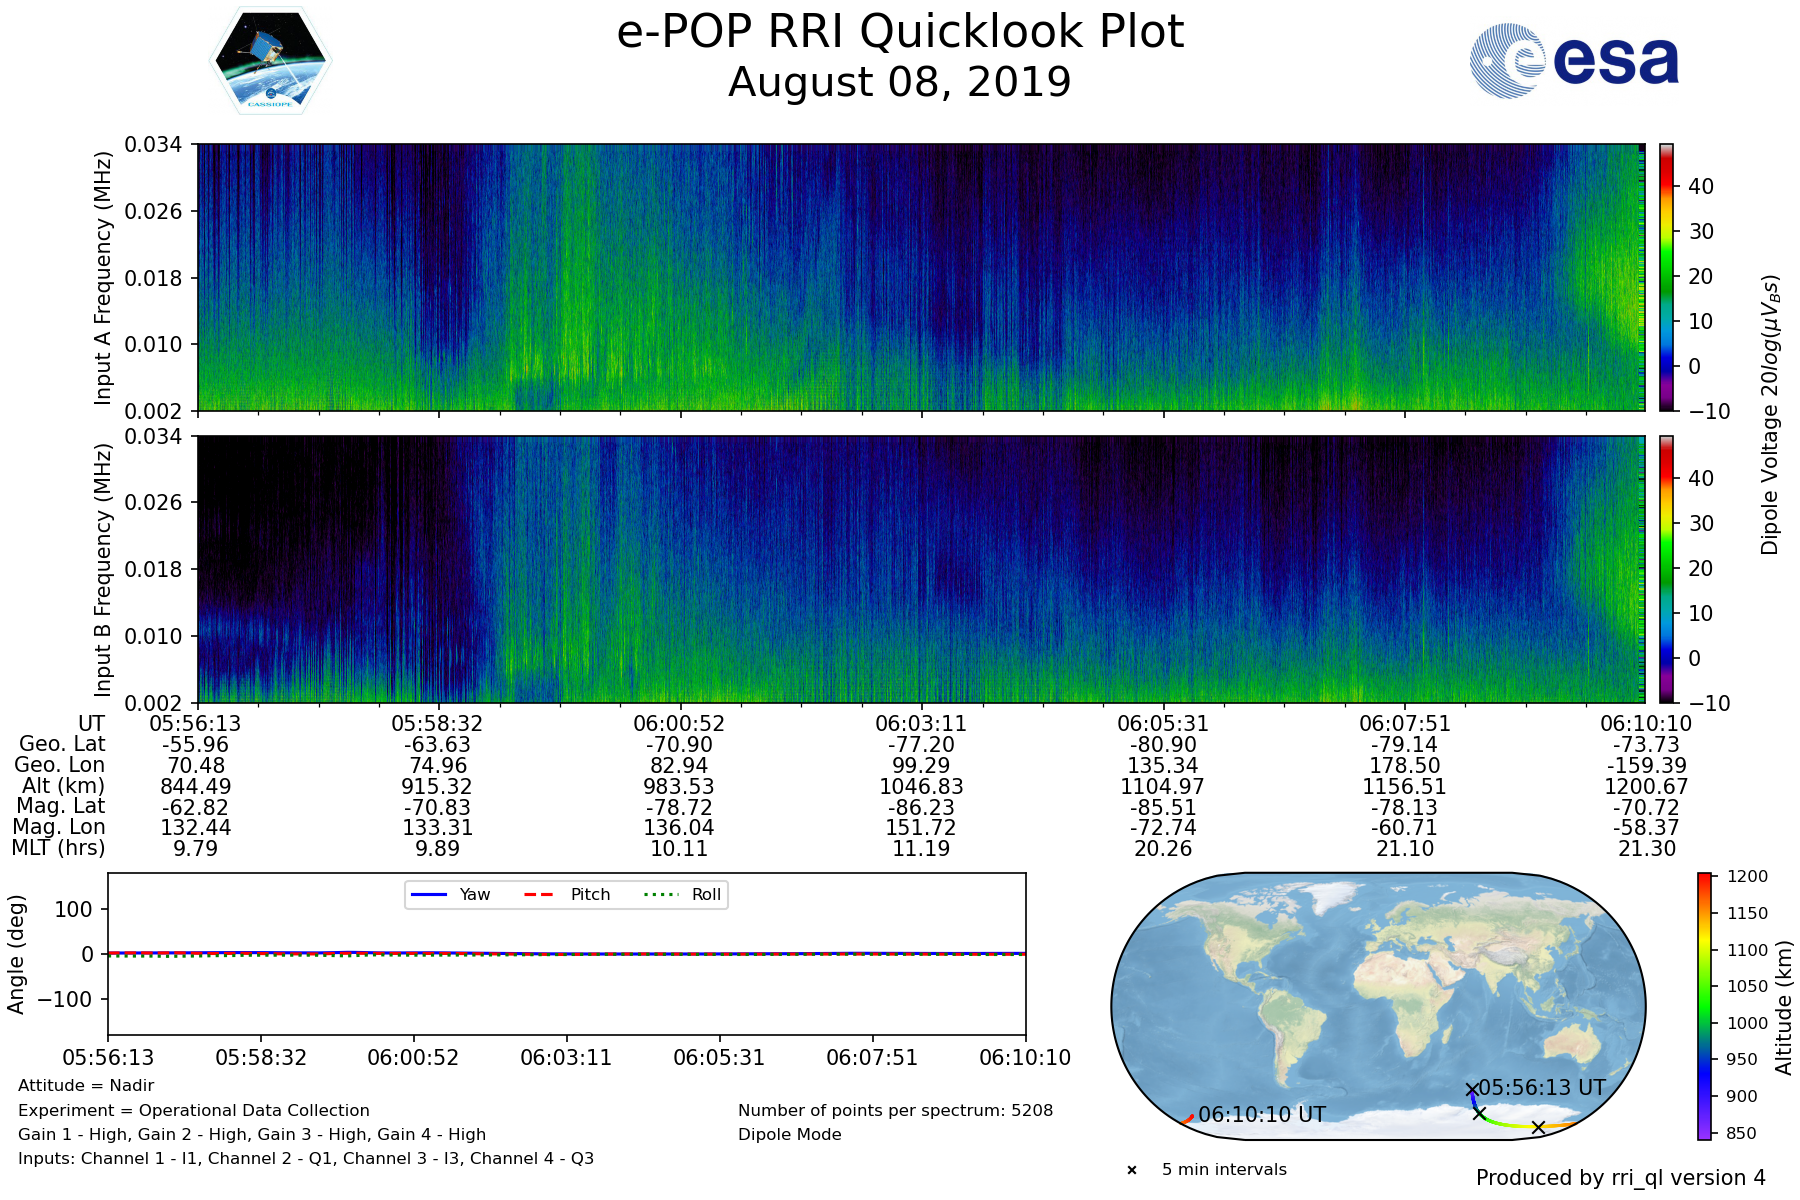Select the red dashed Pitch legend entry
The height and width of the screenshot is (1200, 1800).
tap(566, 895)
